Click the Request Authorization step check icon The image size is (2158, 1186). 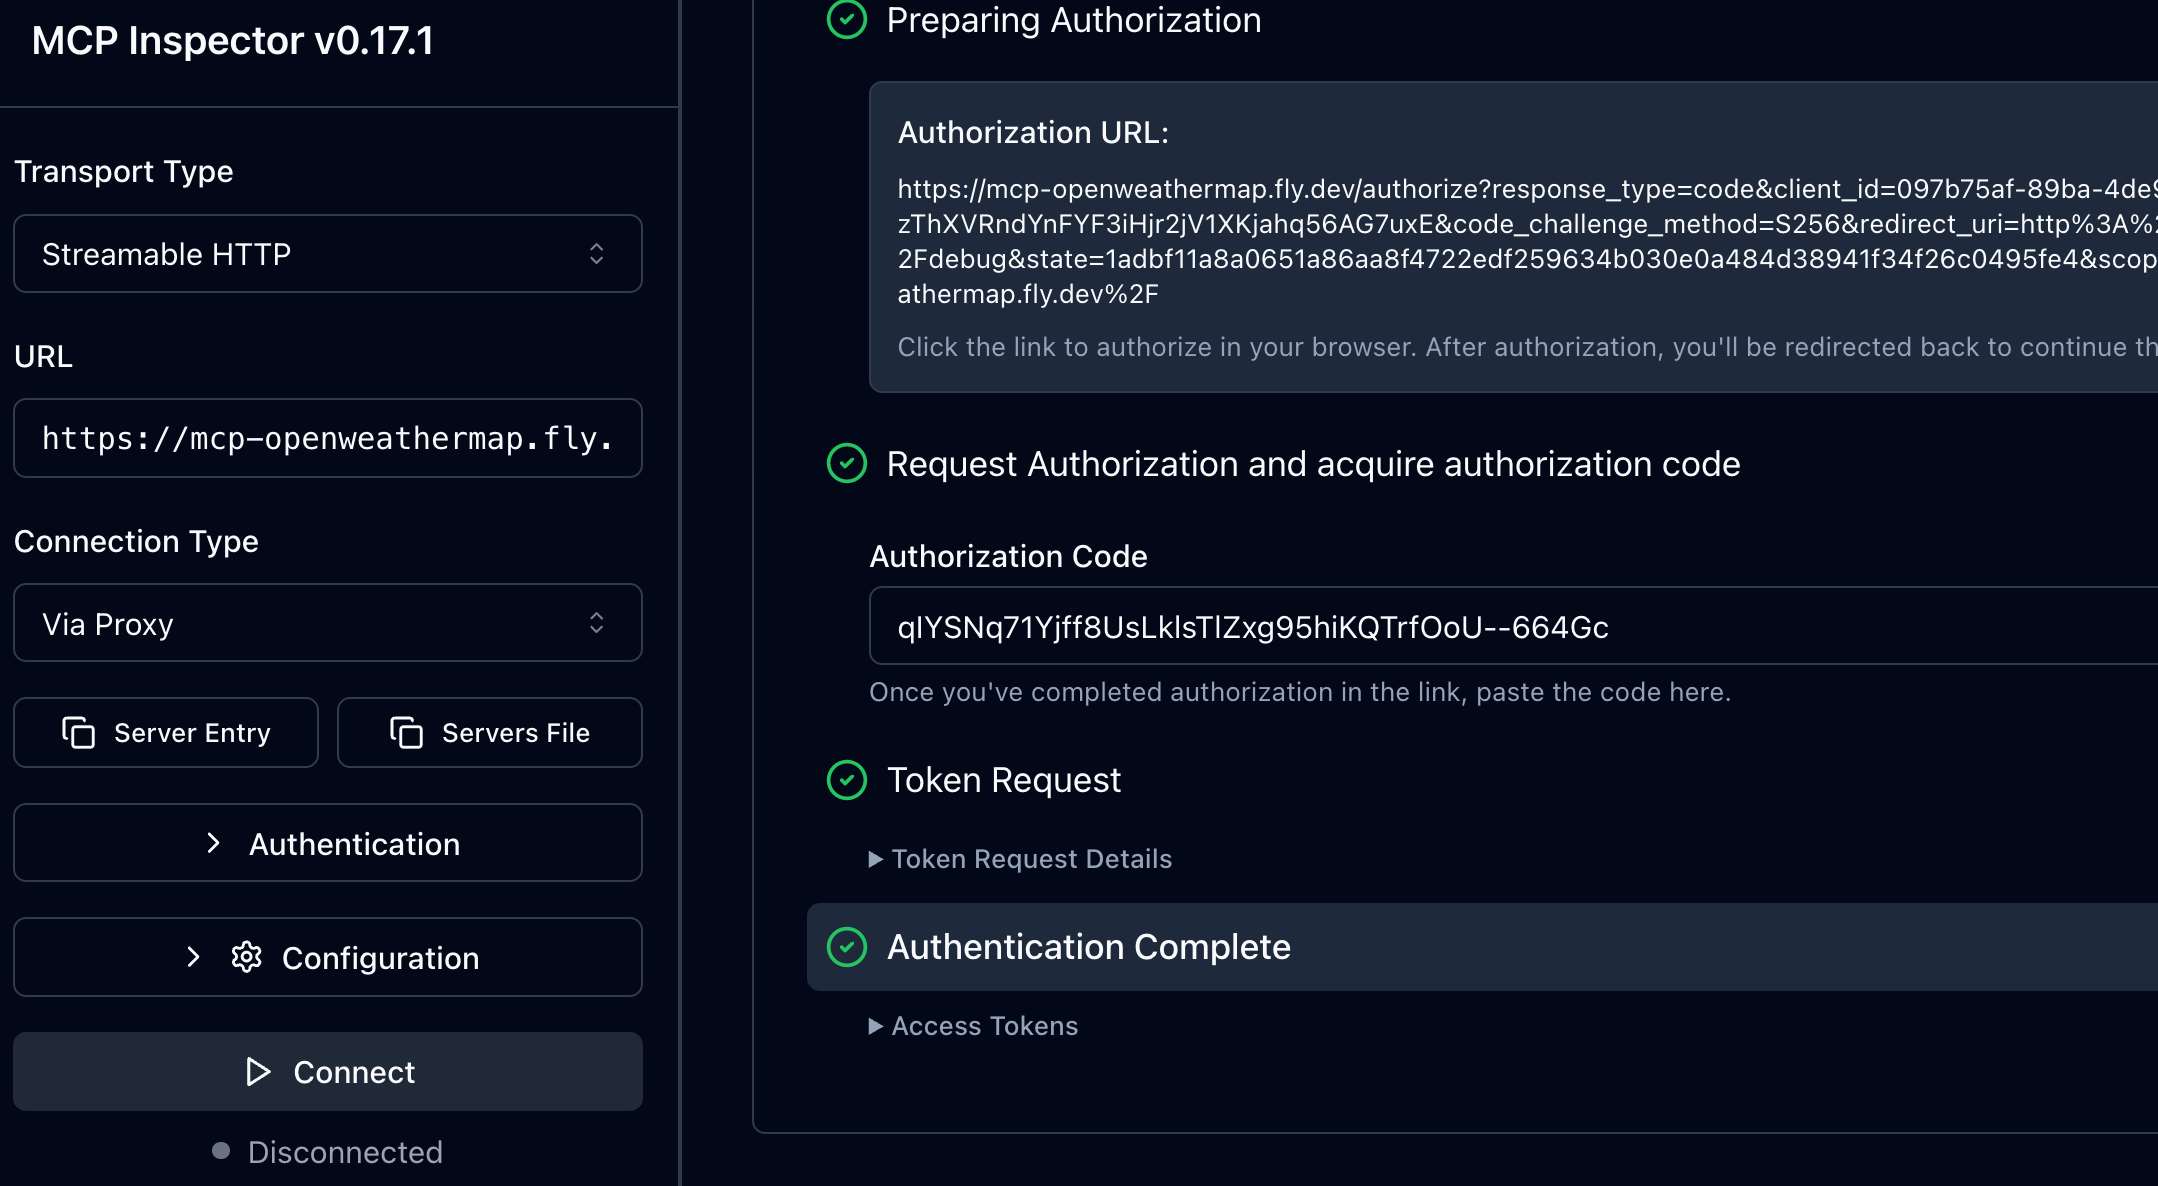point(847,463)
